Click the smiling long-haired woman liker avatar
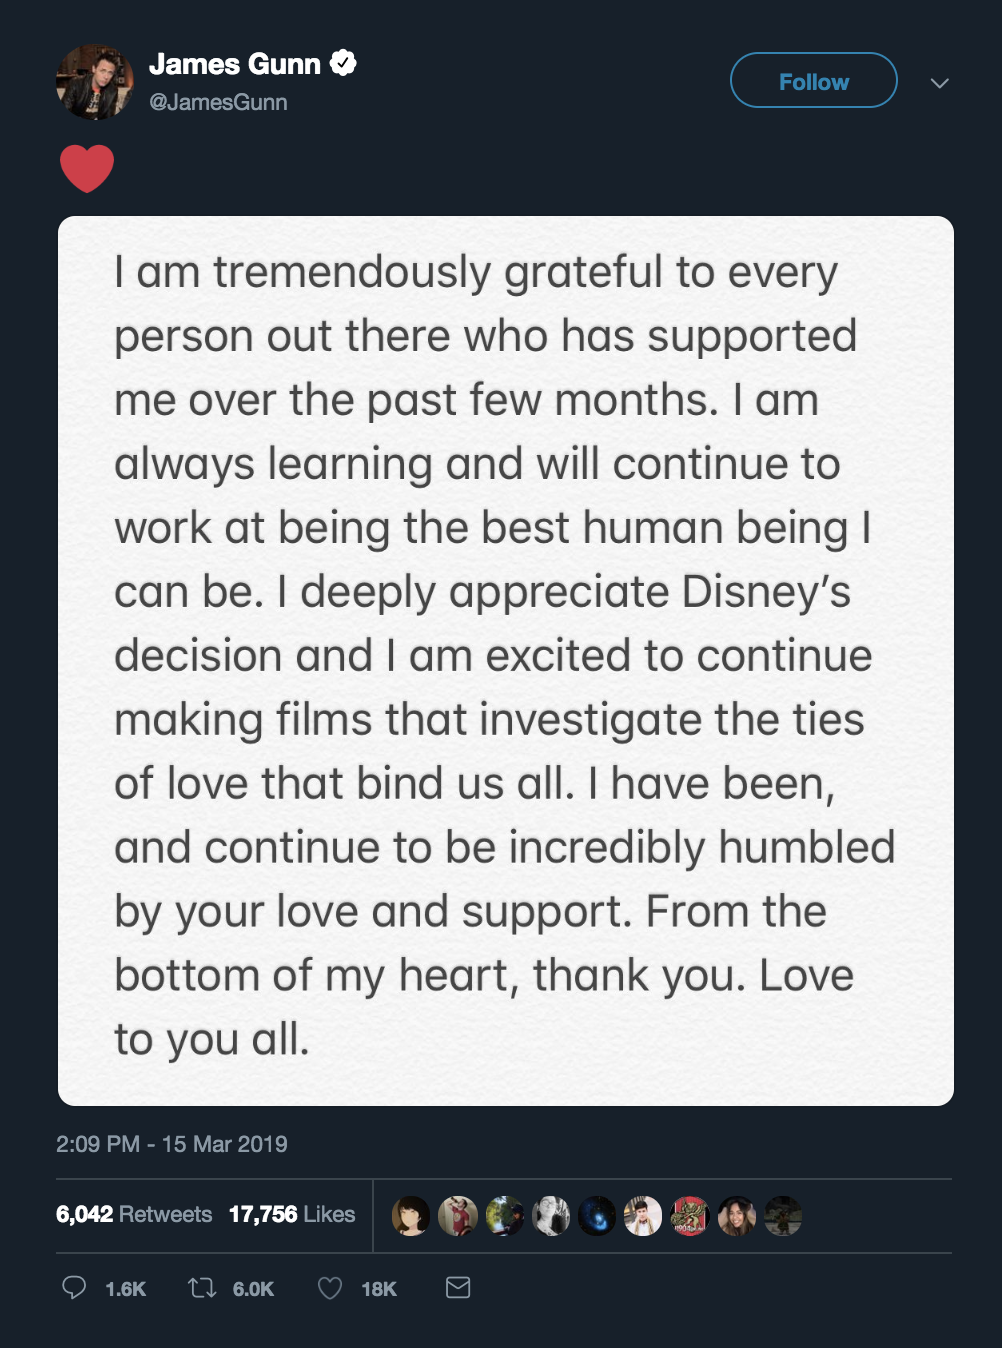This screenshot has width=1002, height=1348. click(x=737, y=1216)
